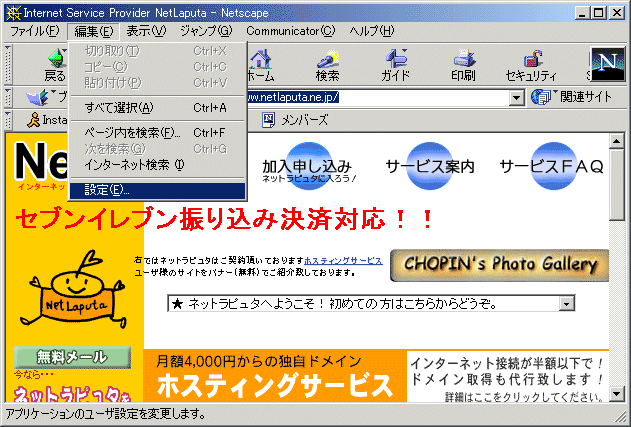The image size is (631, 427).
Task: Click the インターネット接続が半額以下で text banner
Action: [507, 376]
